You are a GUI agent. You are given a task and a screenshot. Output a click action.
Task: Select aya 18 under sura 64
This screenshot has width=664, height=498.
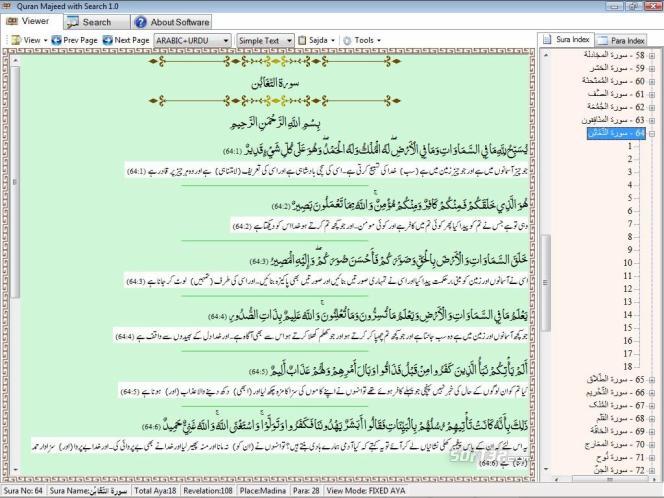click(628, 366)
